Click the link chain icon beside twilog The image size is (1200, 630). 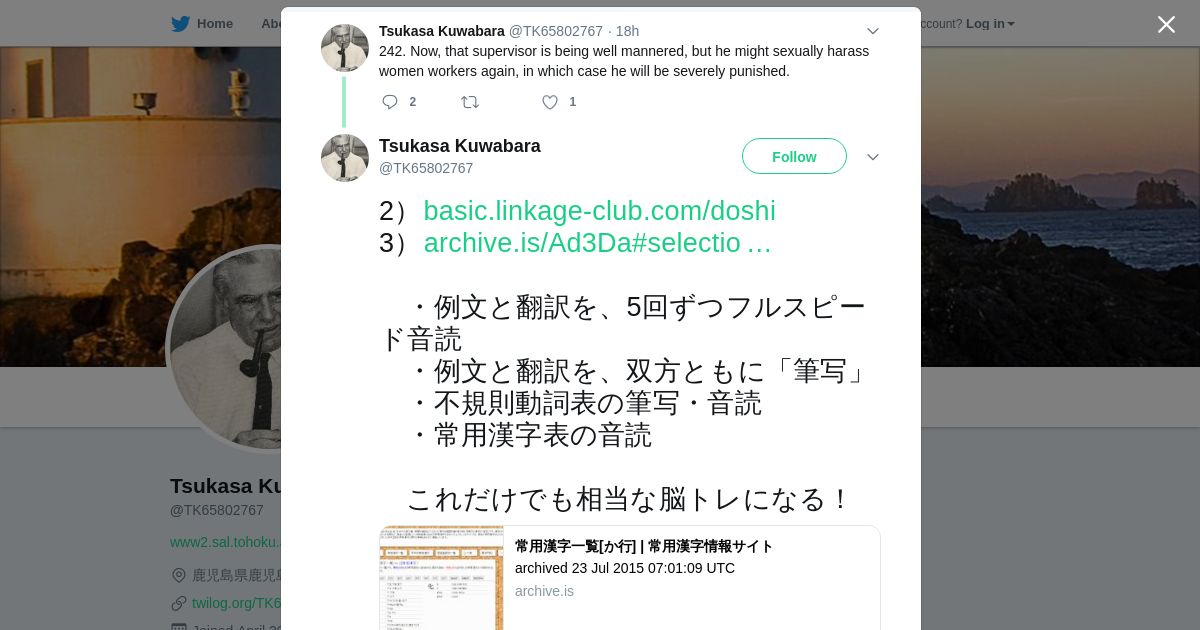pos(179,603)
